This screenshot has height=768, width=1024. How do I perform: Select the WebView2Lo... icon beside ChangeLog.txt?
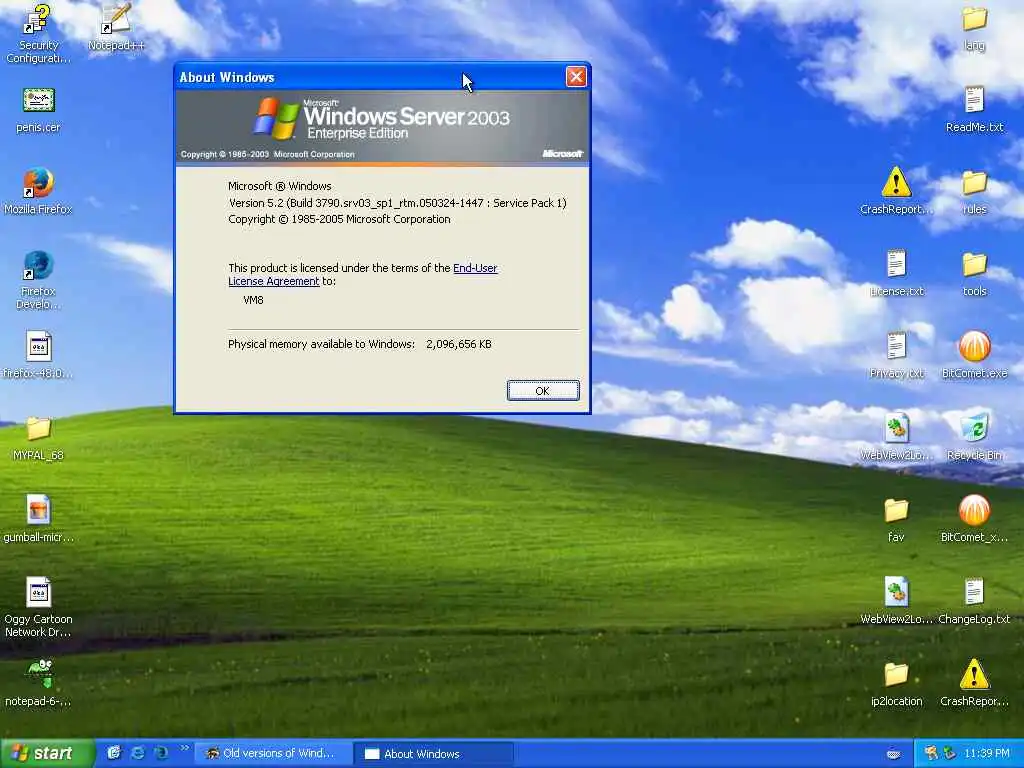coord(896,601)
